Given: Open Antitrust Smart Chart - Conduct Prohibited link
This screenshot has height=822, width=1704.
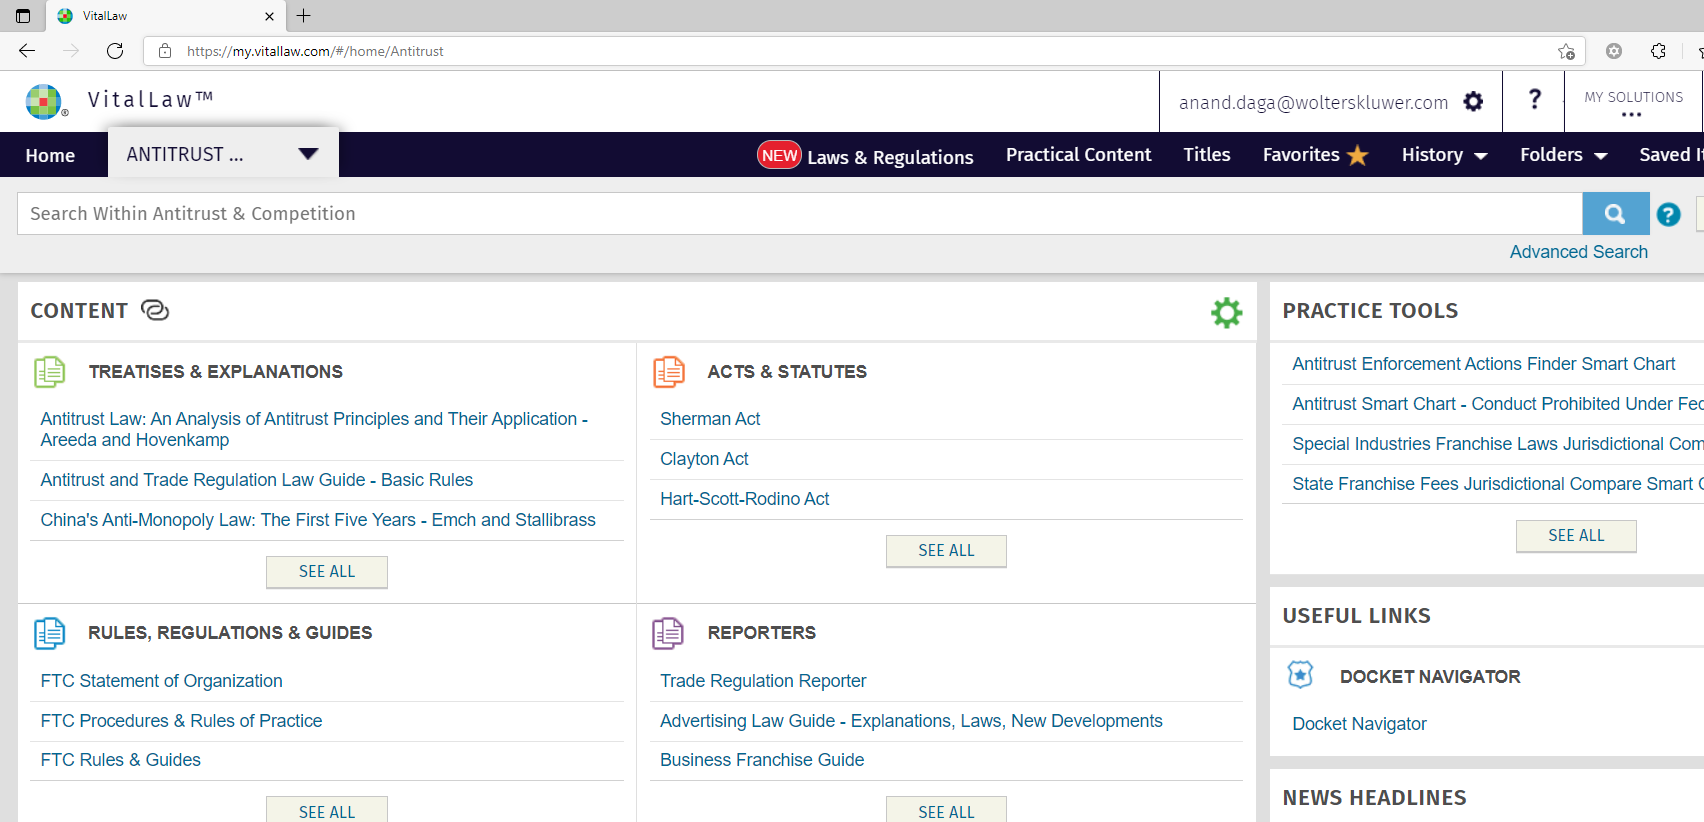Looking at the screenshot, I should tap(1498, 404).
